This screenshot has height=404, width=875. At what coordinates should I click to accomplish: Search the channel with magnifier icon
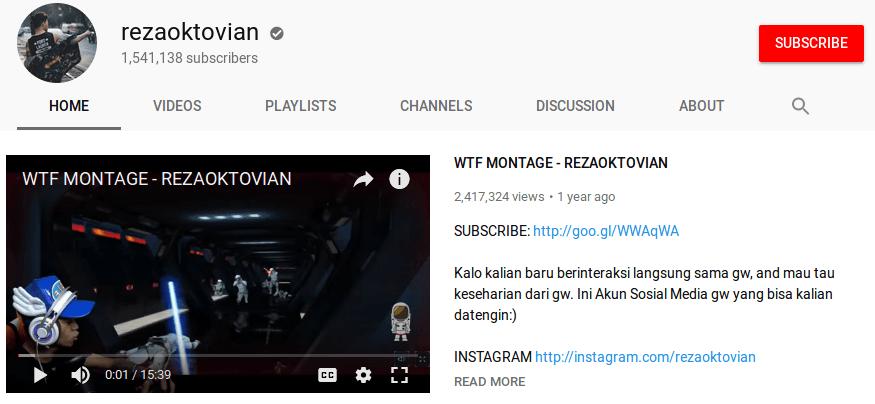click(x=800, y=106)
